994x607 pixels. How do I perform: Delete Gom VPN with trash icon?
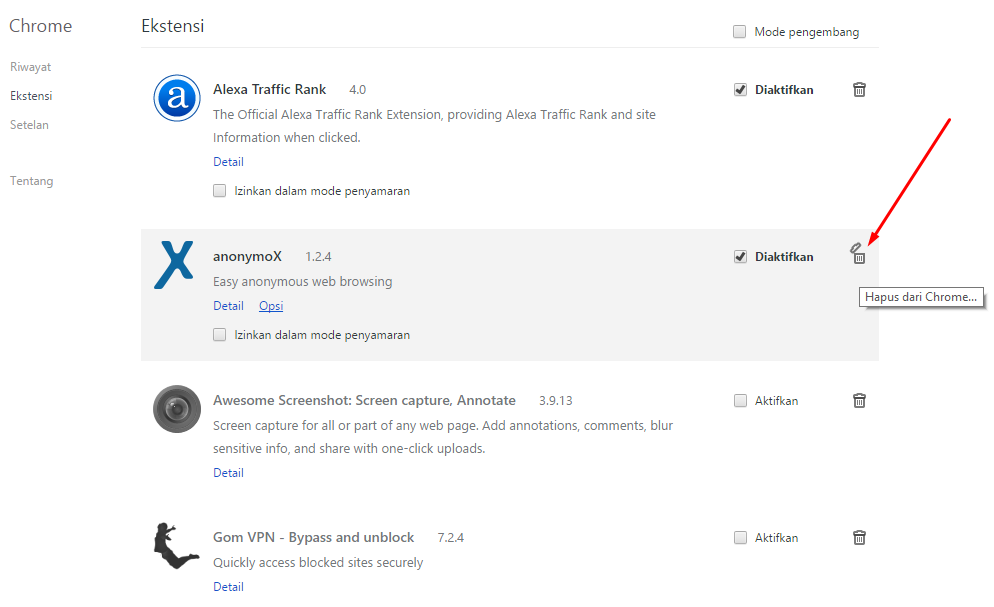tap(859, 537)
